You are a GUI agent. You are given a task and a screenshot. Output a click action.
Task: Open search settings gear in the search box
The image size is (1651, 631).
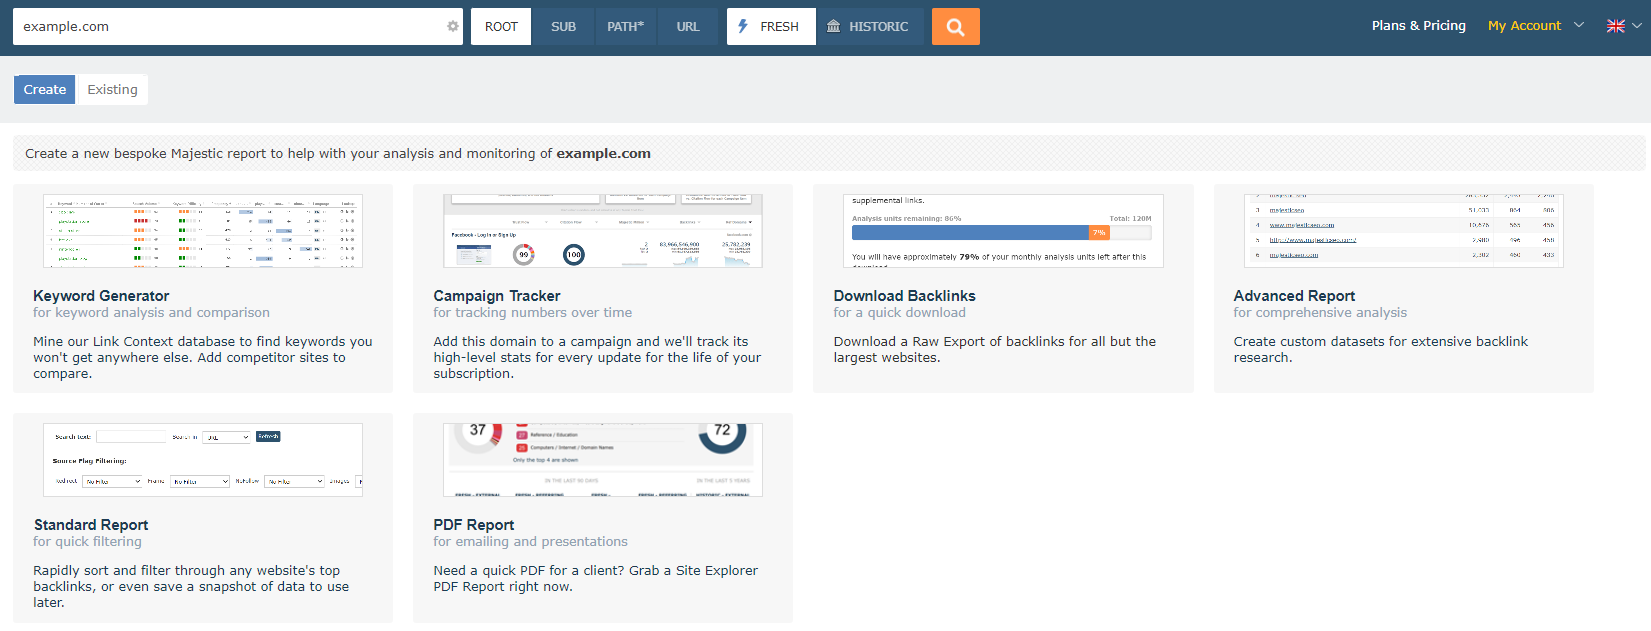(453, 27)
